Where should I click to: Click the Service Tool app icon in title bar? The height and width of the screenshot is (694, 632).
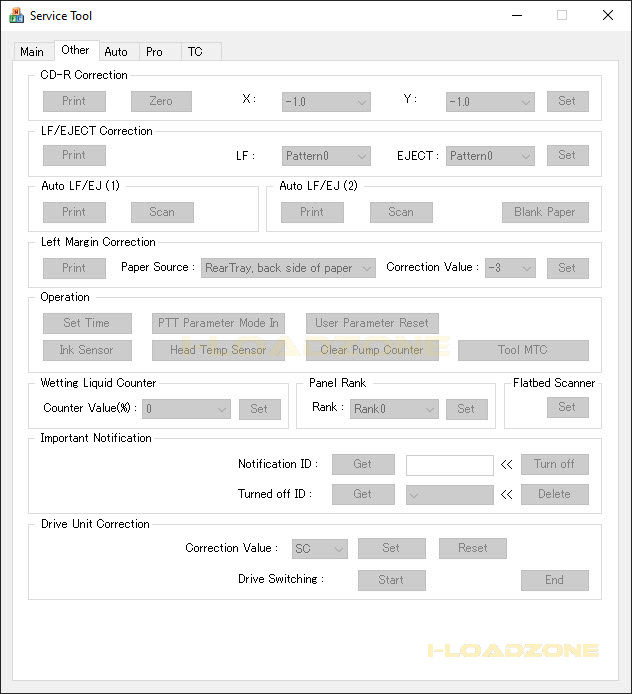16,15
